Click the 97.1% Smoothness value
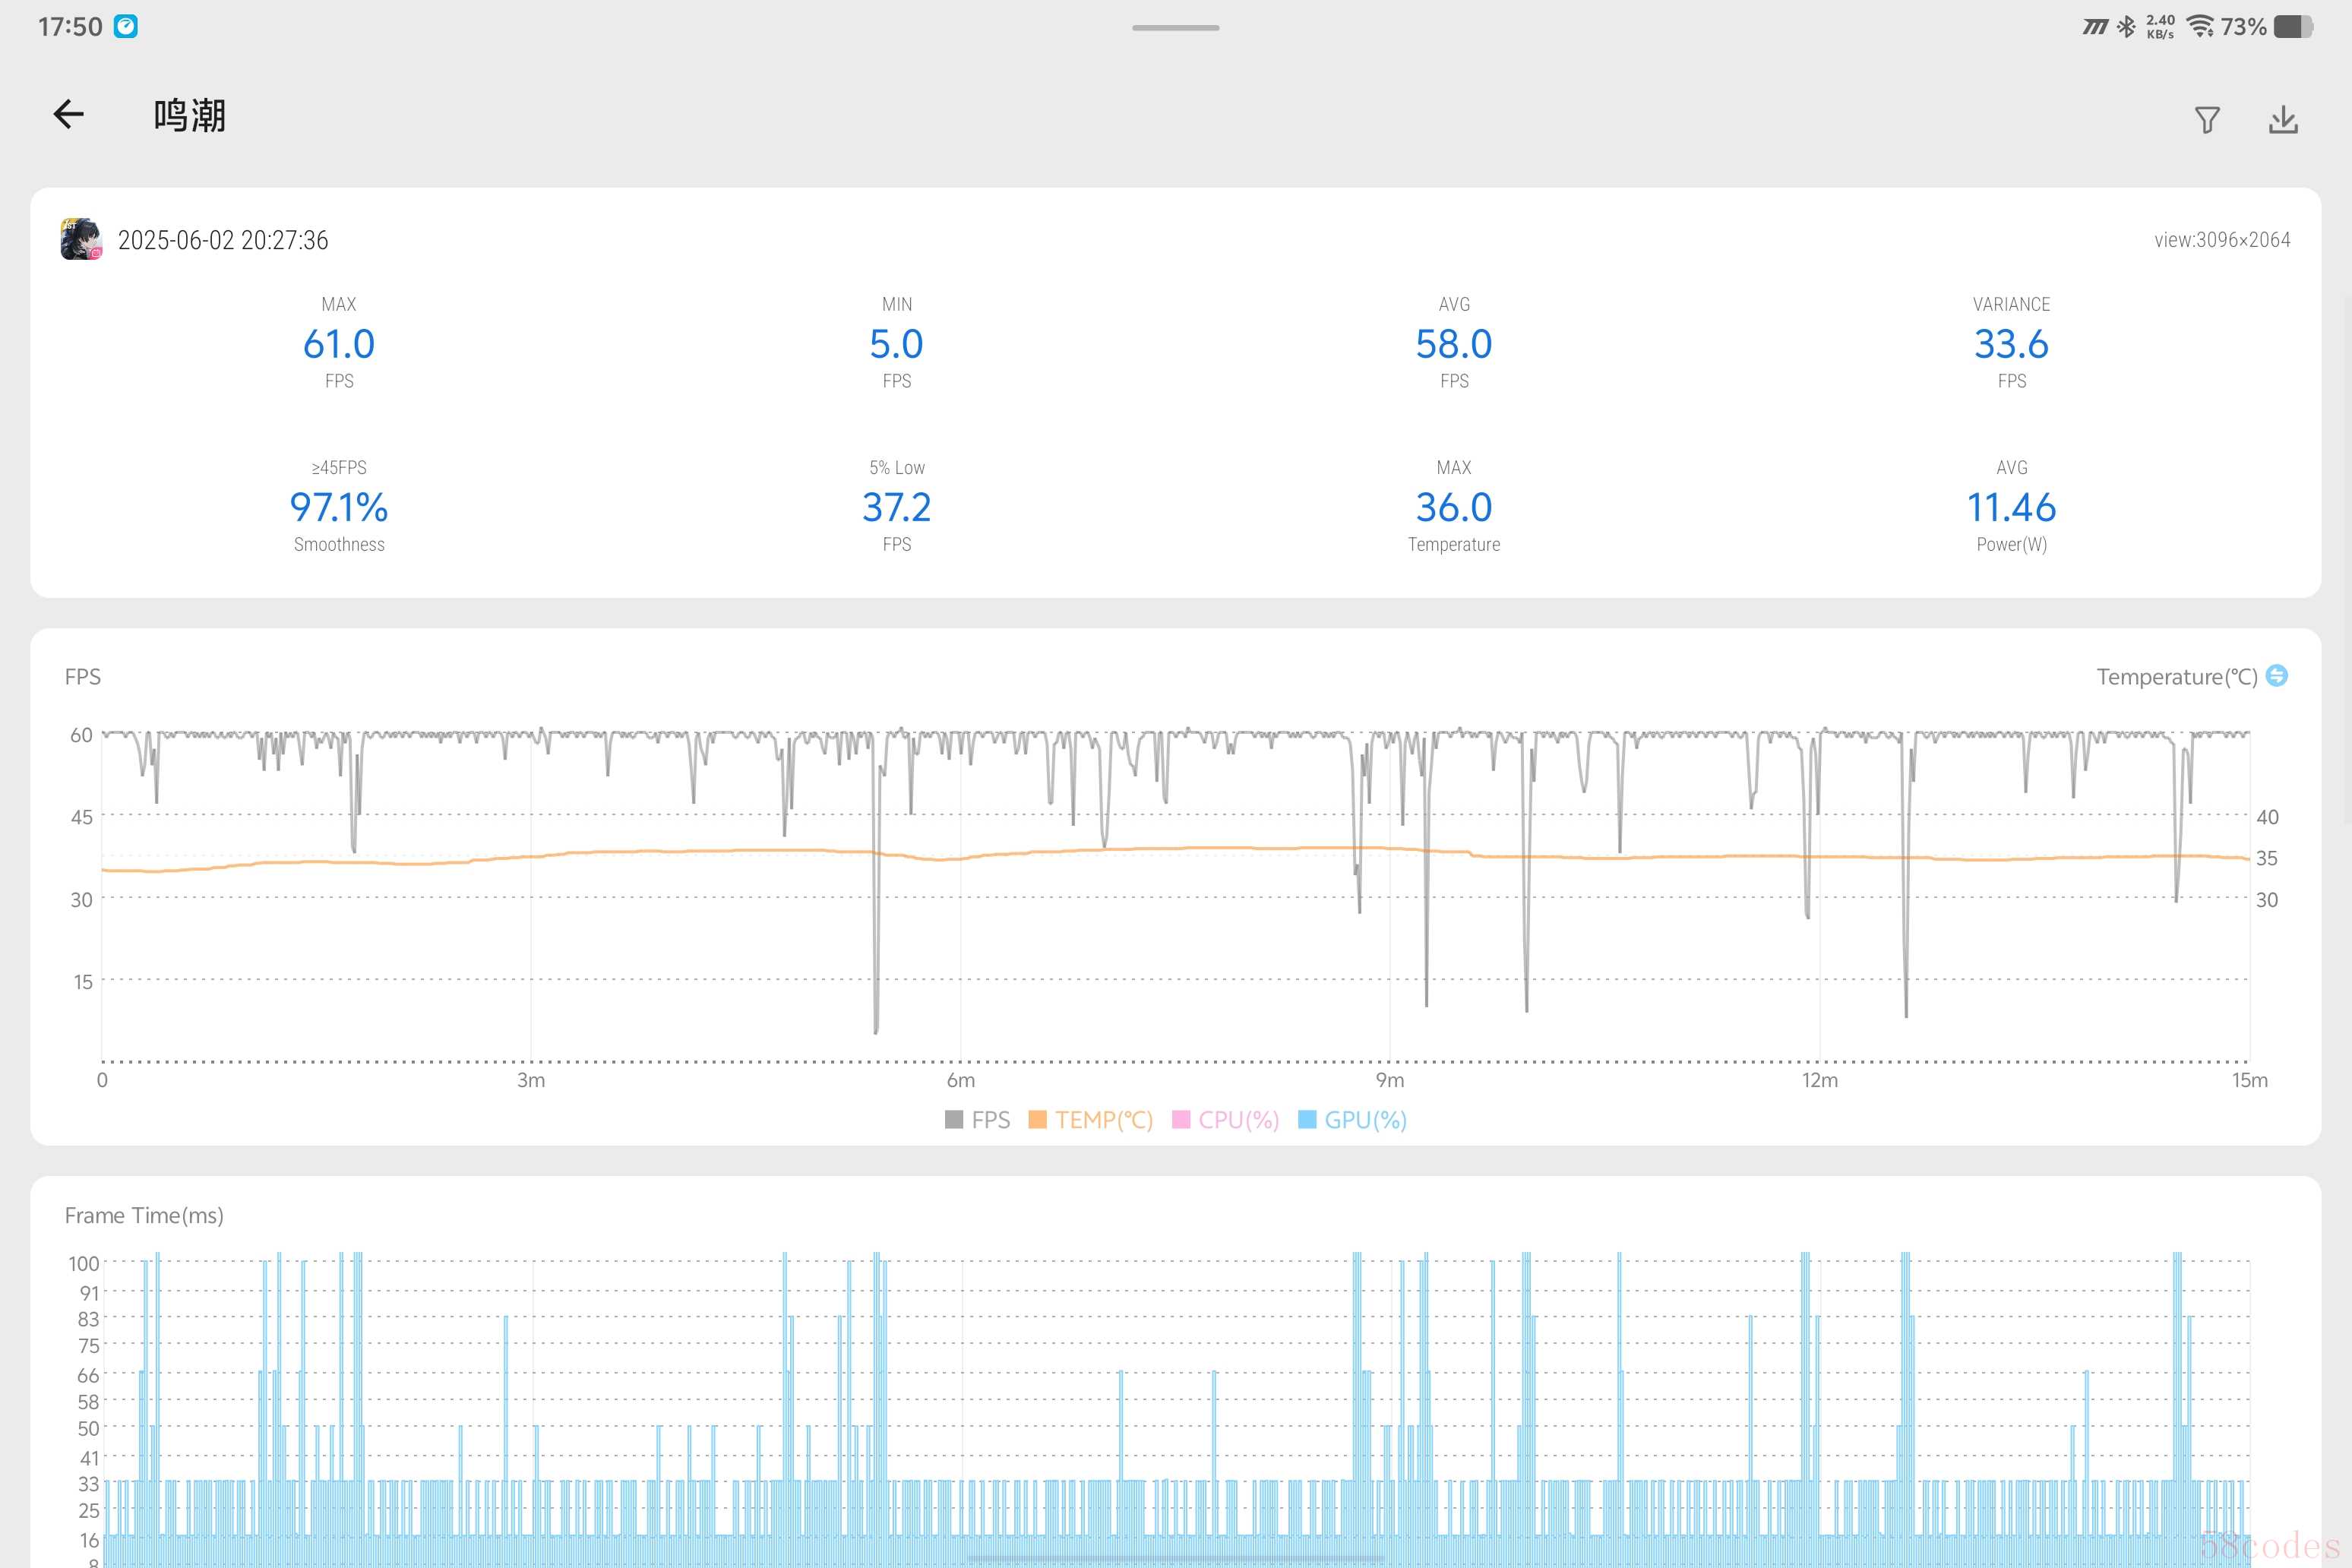The image size is (2352, 1568). pyautogui.click(x=339, y=508)
